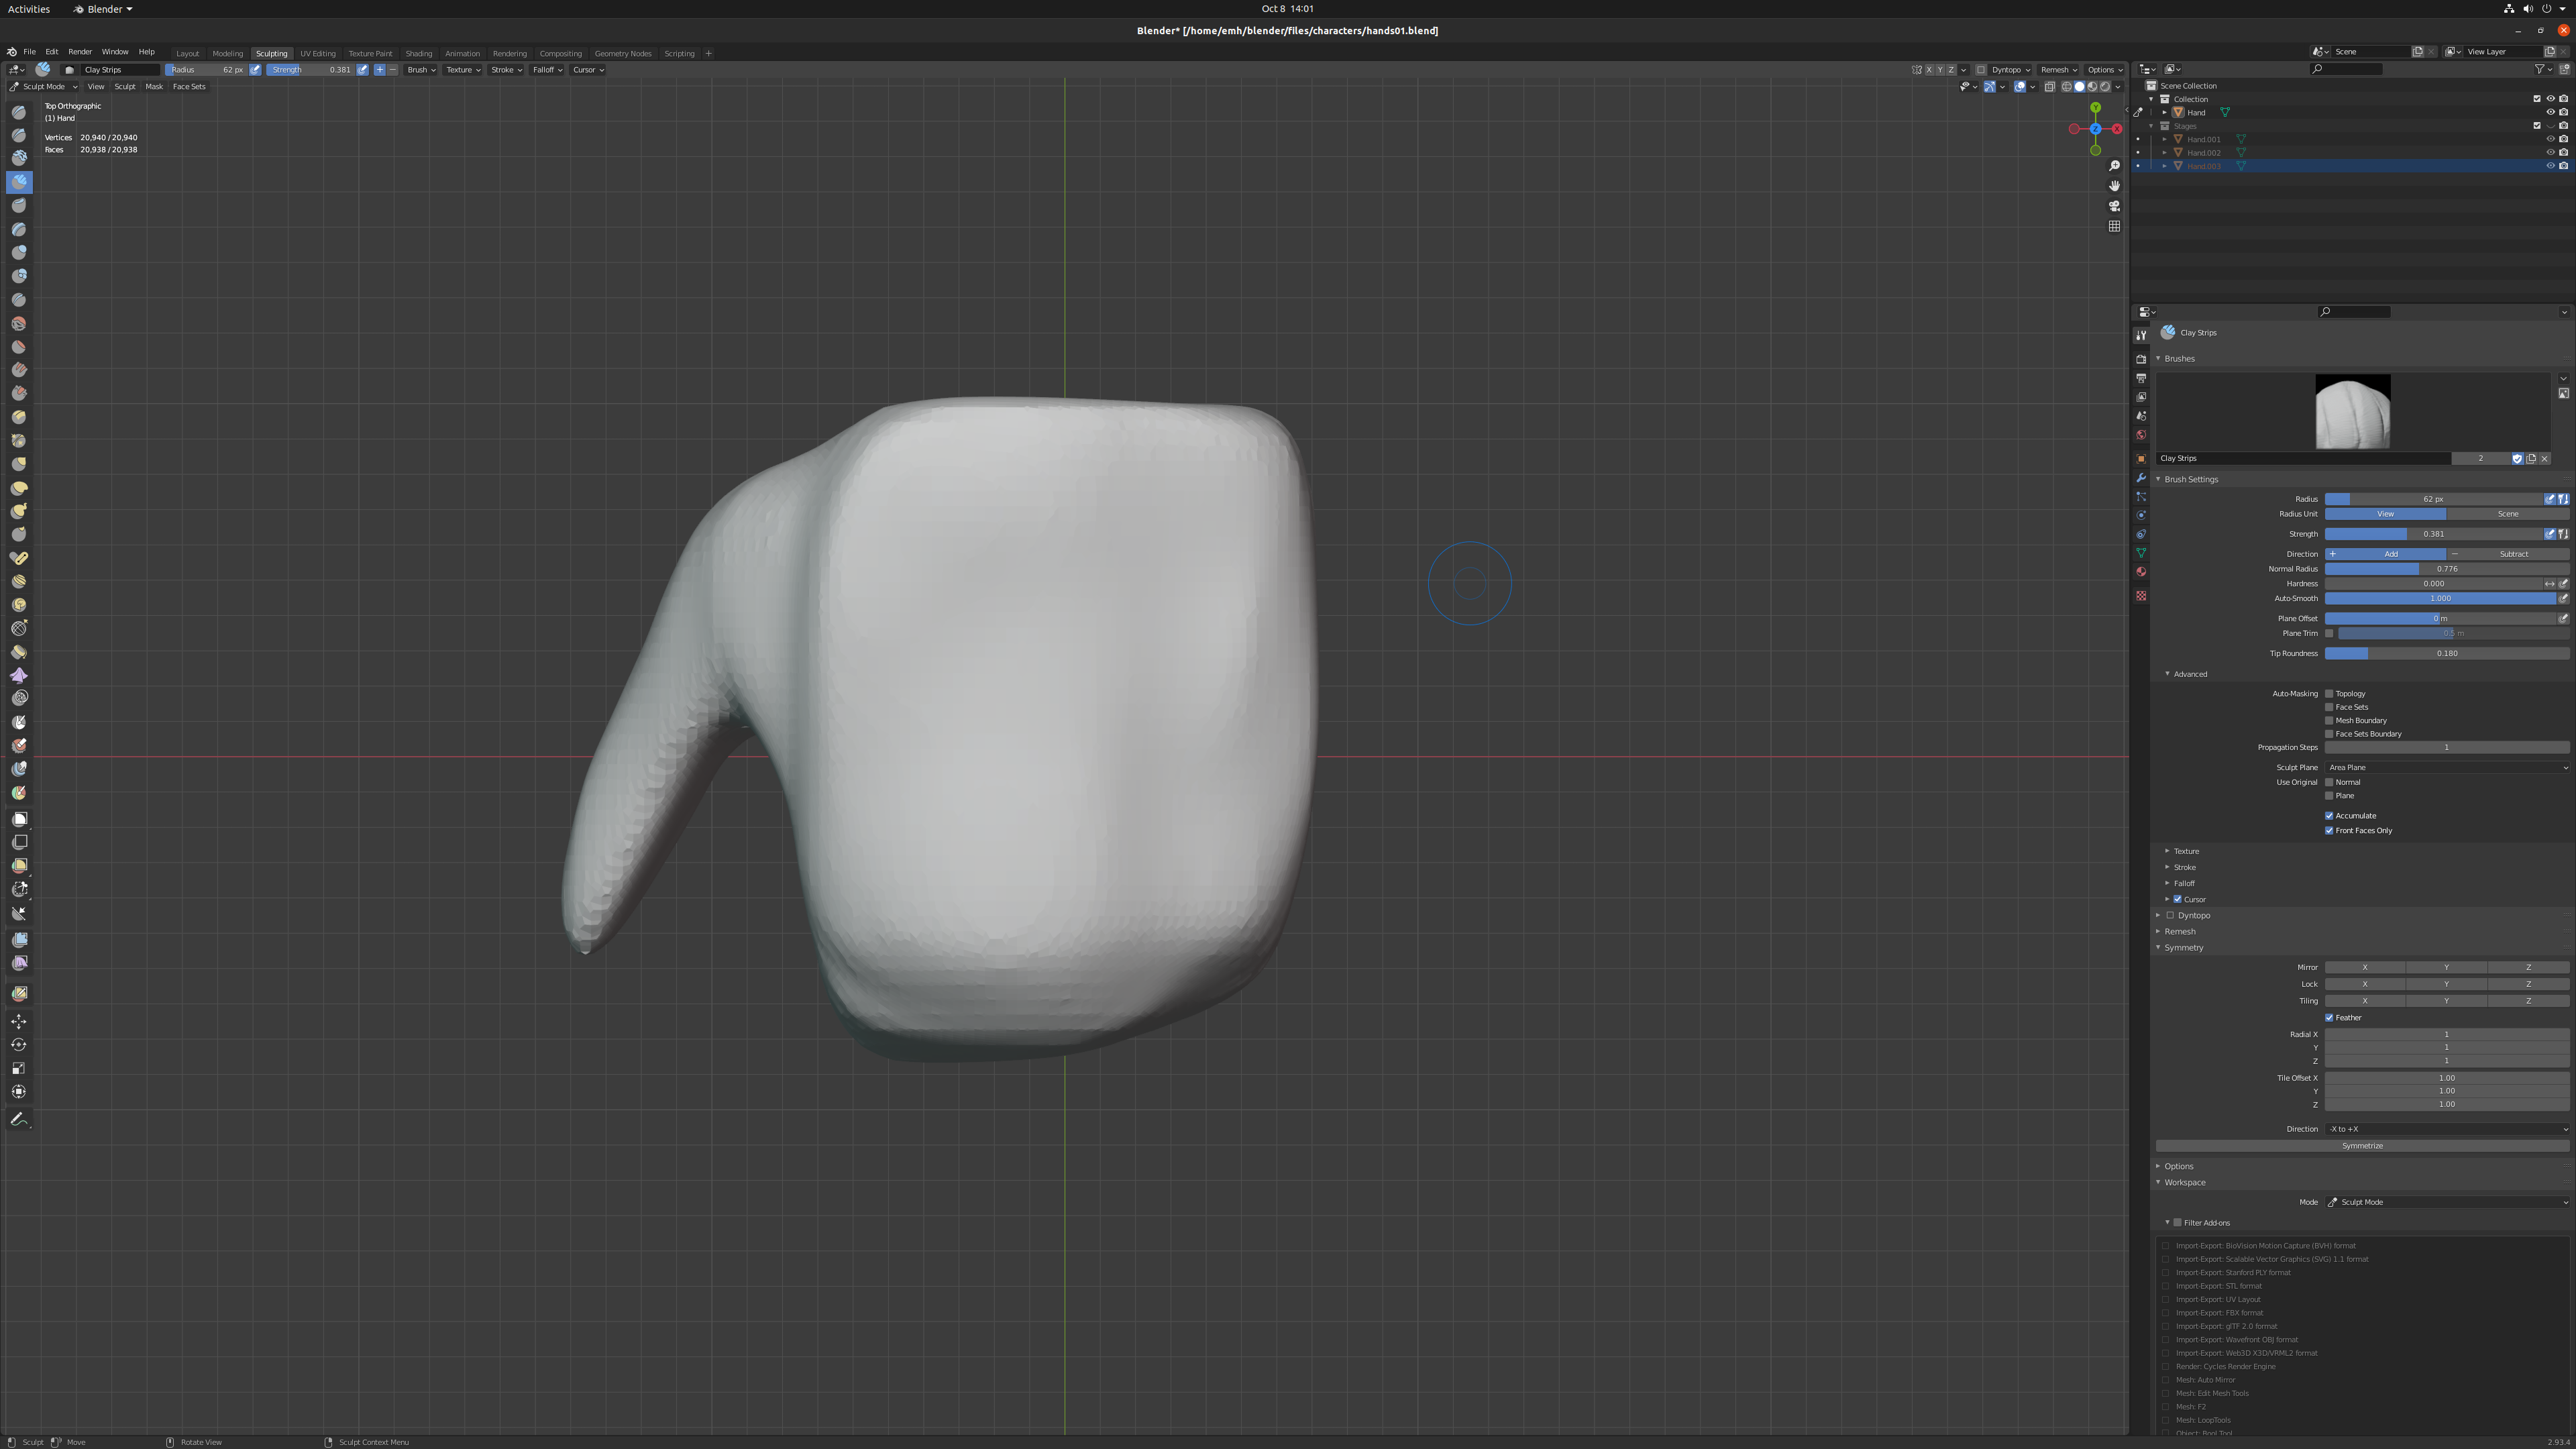Switch orthographic/perspective grid icon
Image resolution: width=2576 pixels, height=1449 pixels.
coord(2114,226)
